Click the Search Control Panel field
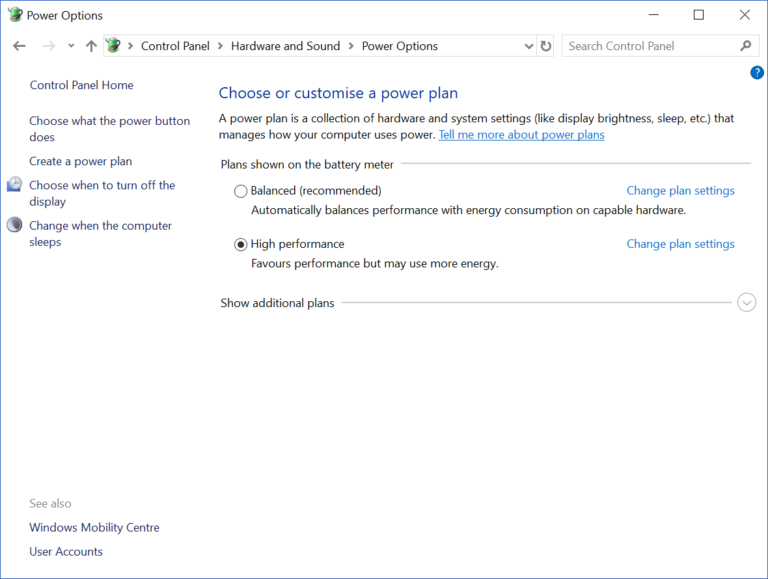 [650, 46]
